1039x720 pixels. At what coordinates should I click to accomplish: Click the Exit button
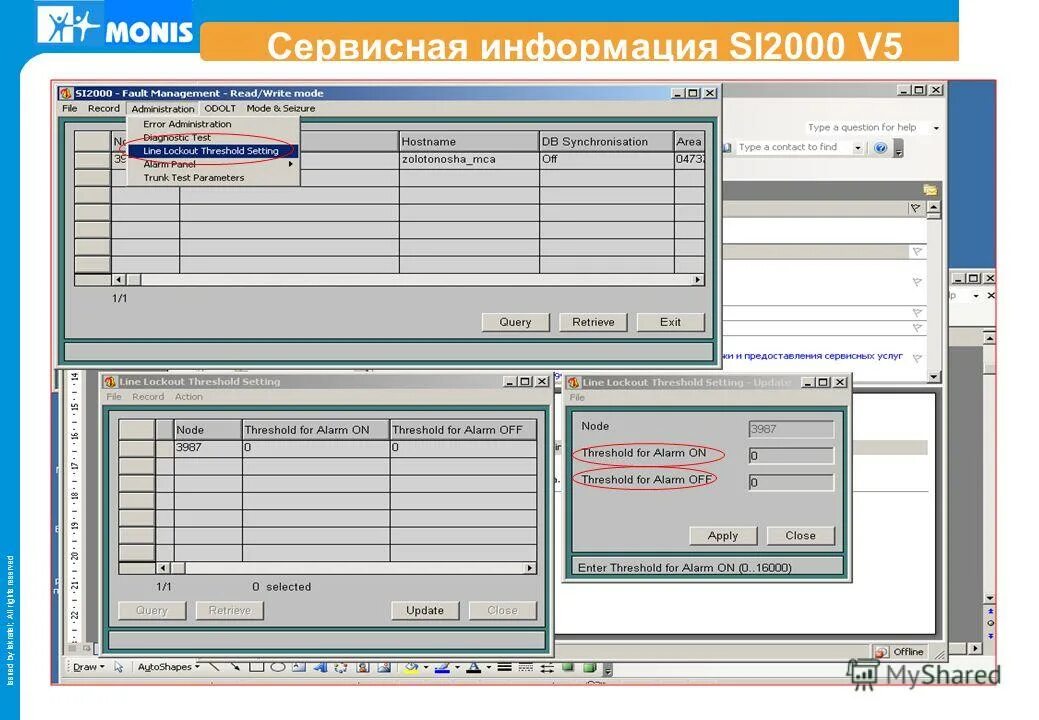[x=670, y=322]
